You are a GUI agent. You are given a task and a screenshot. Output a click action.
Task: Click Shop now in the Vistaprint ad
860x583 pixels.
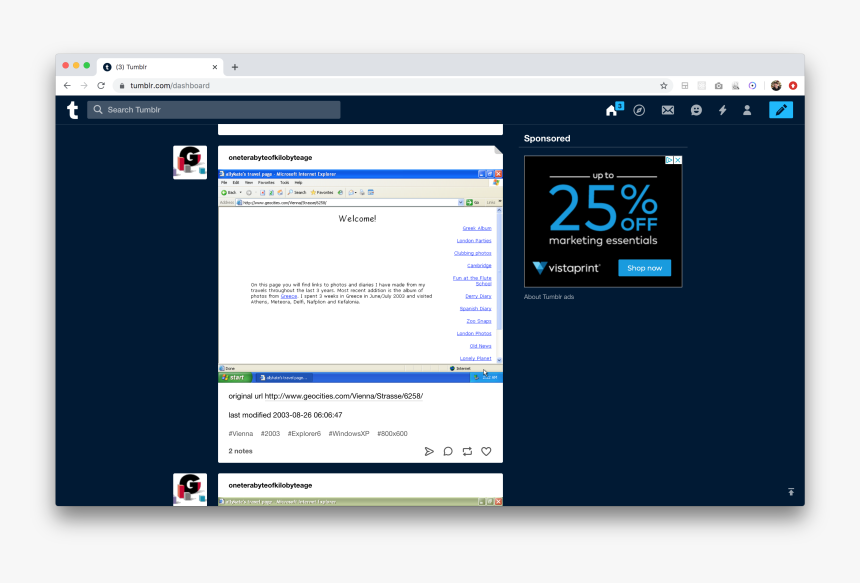pos(644,268)
